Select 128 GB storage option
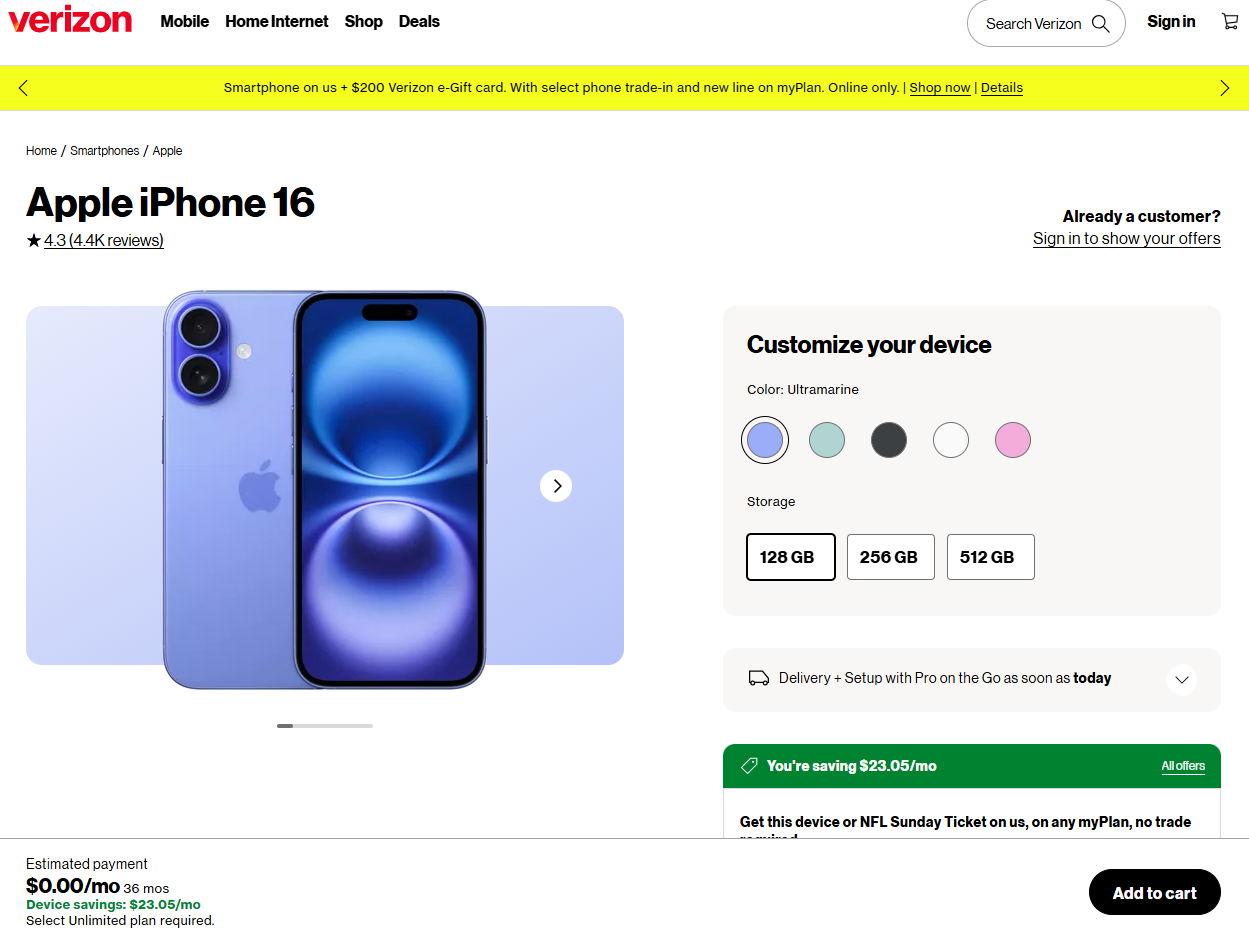The image size is (1249, 932). 790,557
